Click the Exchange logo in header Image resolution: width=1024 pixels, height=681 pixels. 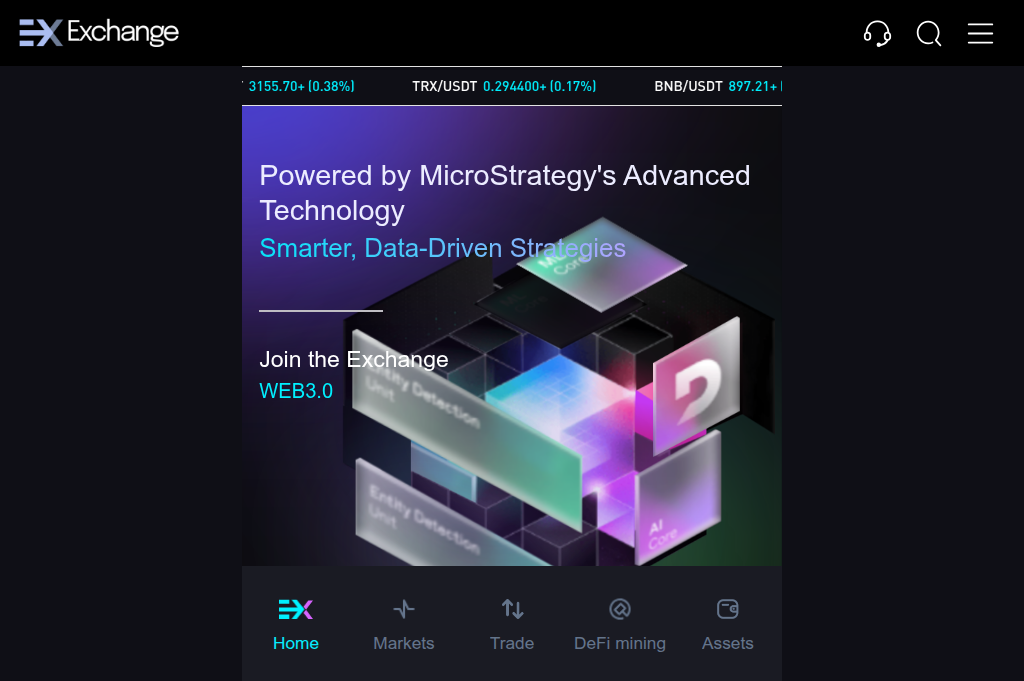(99, 33)
